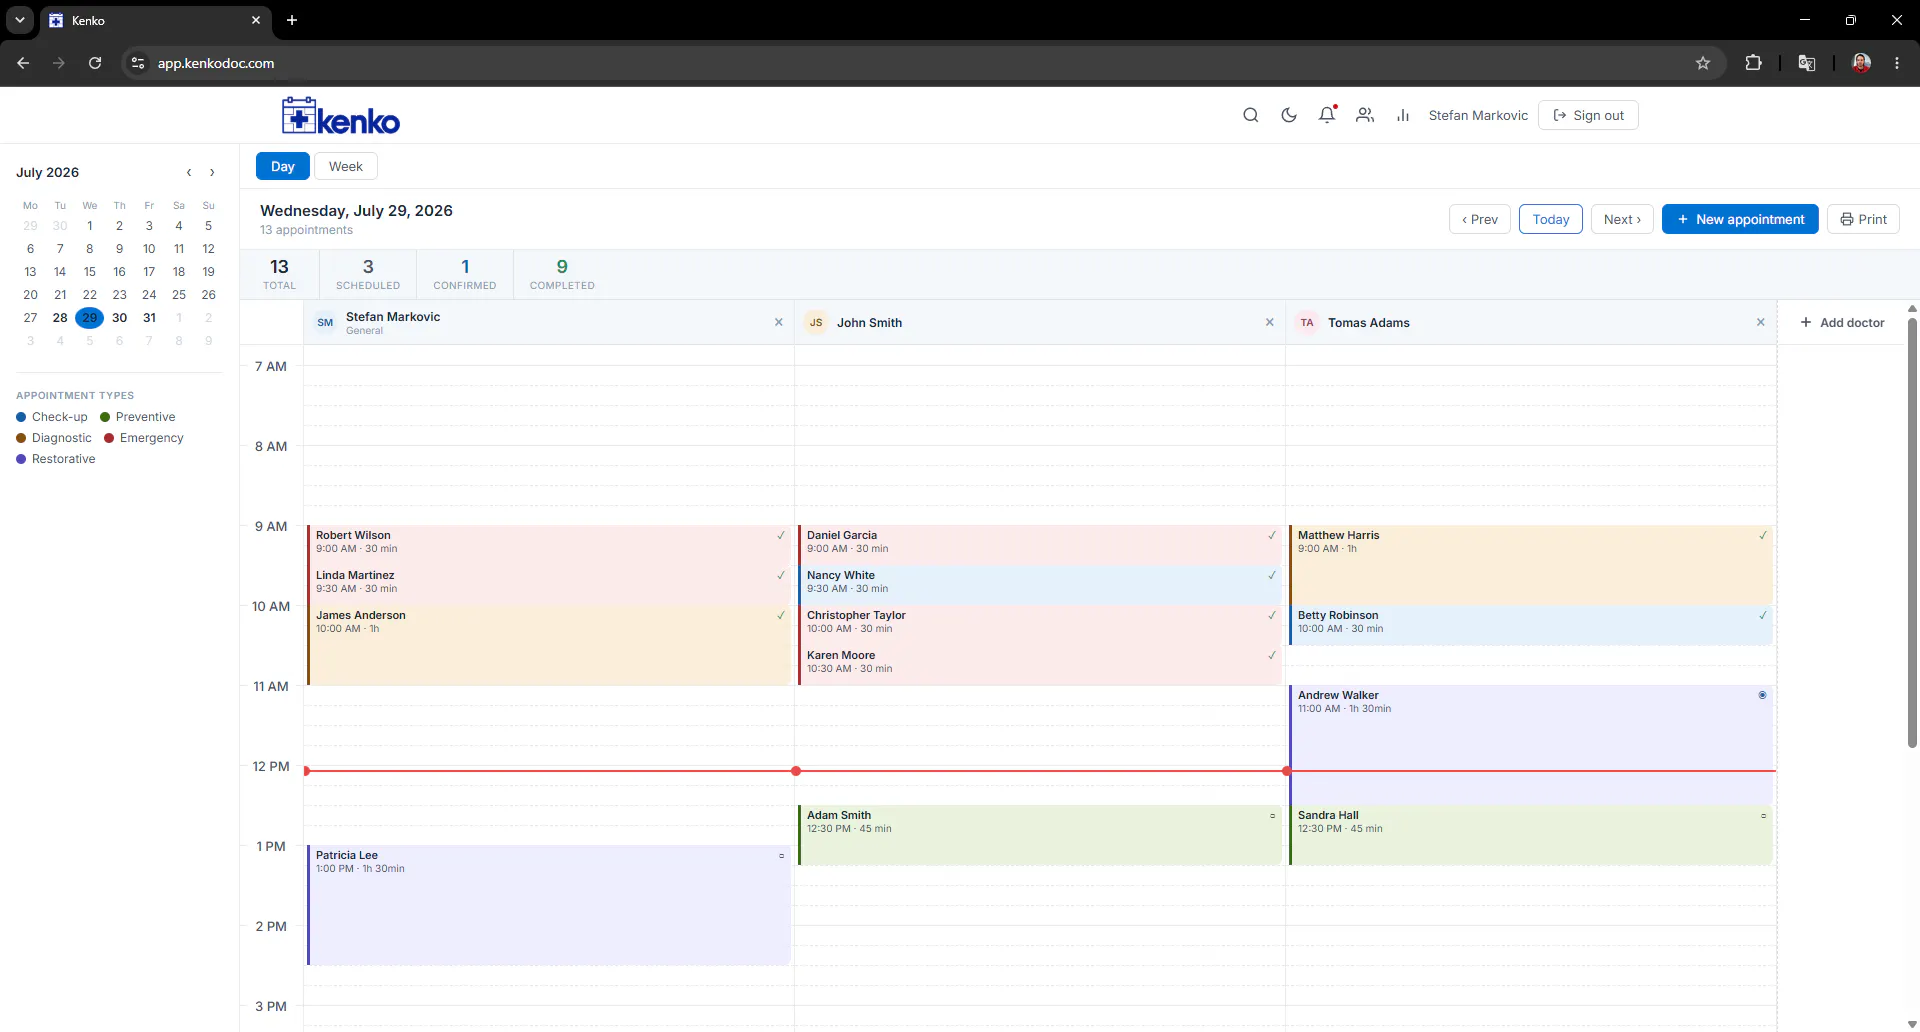Go to next month in mini calendar
This screenshot has height=1032, width=1920.
click(212, 172)
